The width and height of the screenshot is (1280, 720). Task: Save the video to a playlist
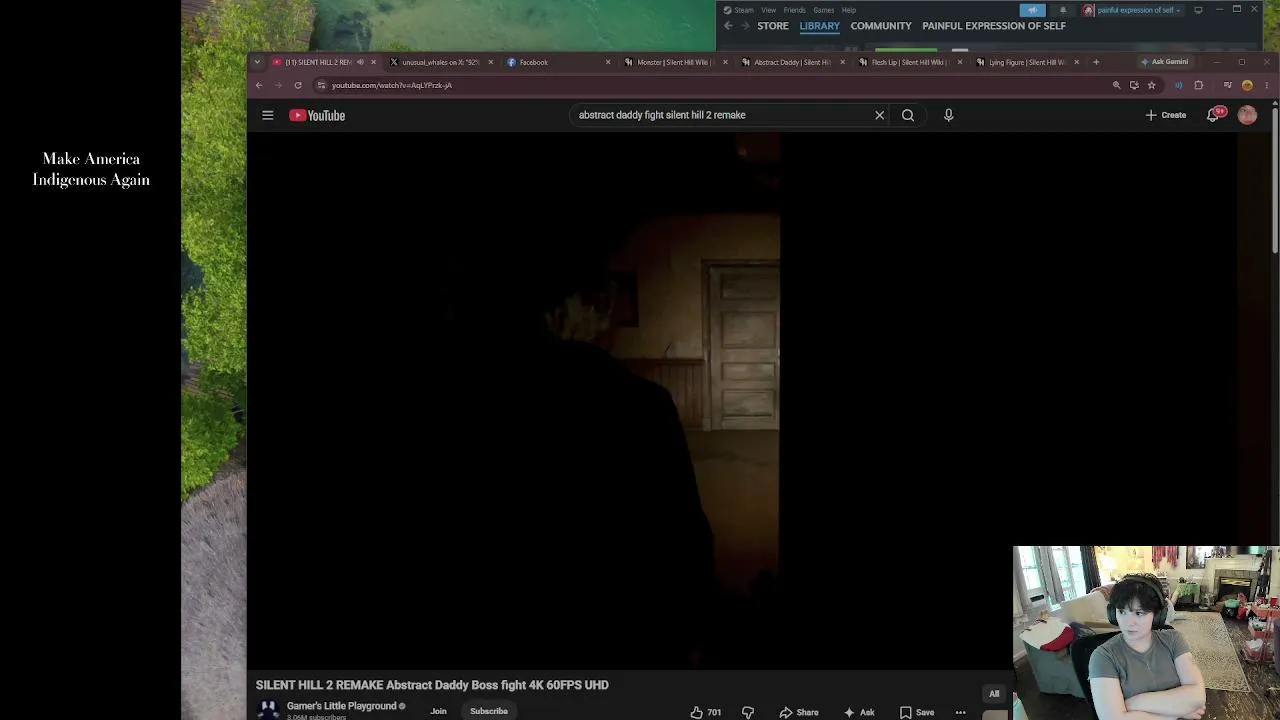coord(917,712)
